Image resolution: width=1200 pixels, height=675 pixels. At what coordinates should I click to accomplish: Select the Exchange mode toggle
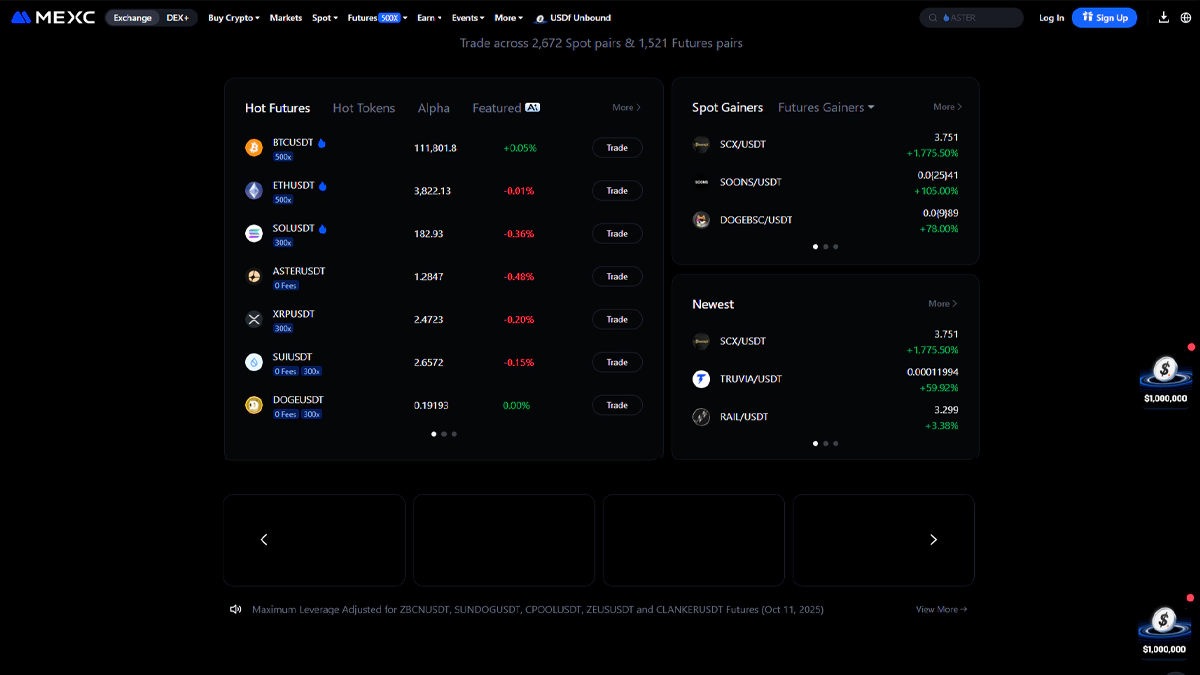(132, 18)
